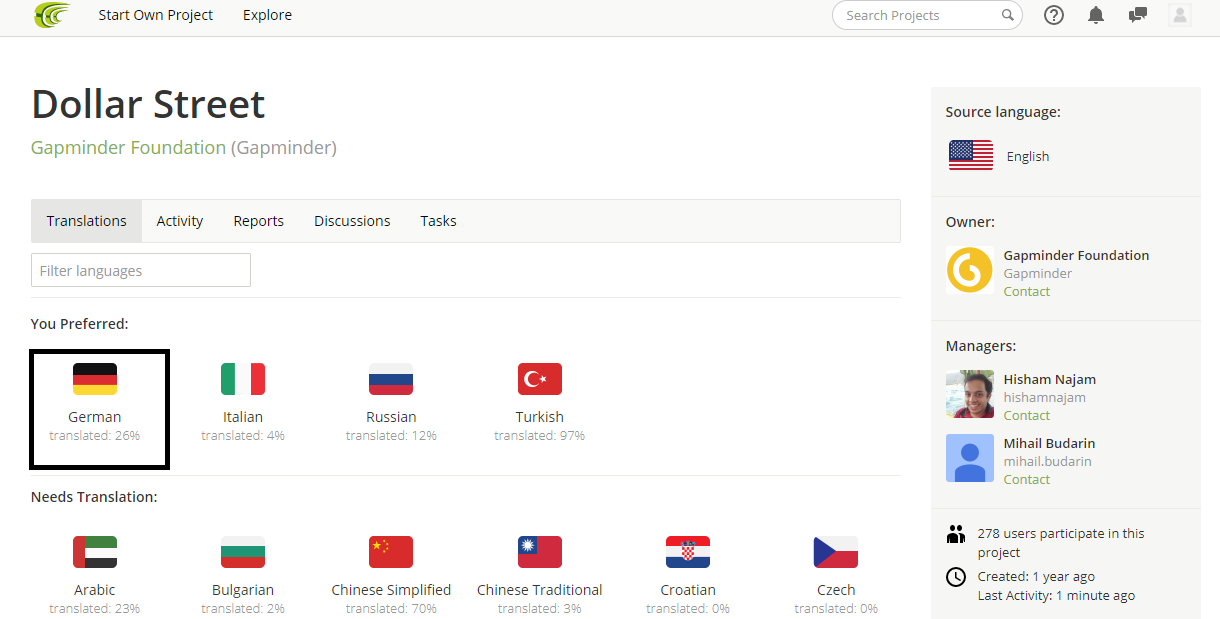
Task: Click Mihail Budarin's avatar image
Action: point(970,458)
